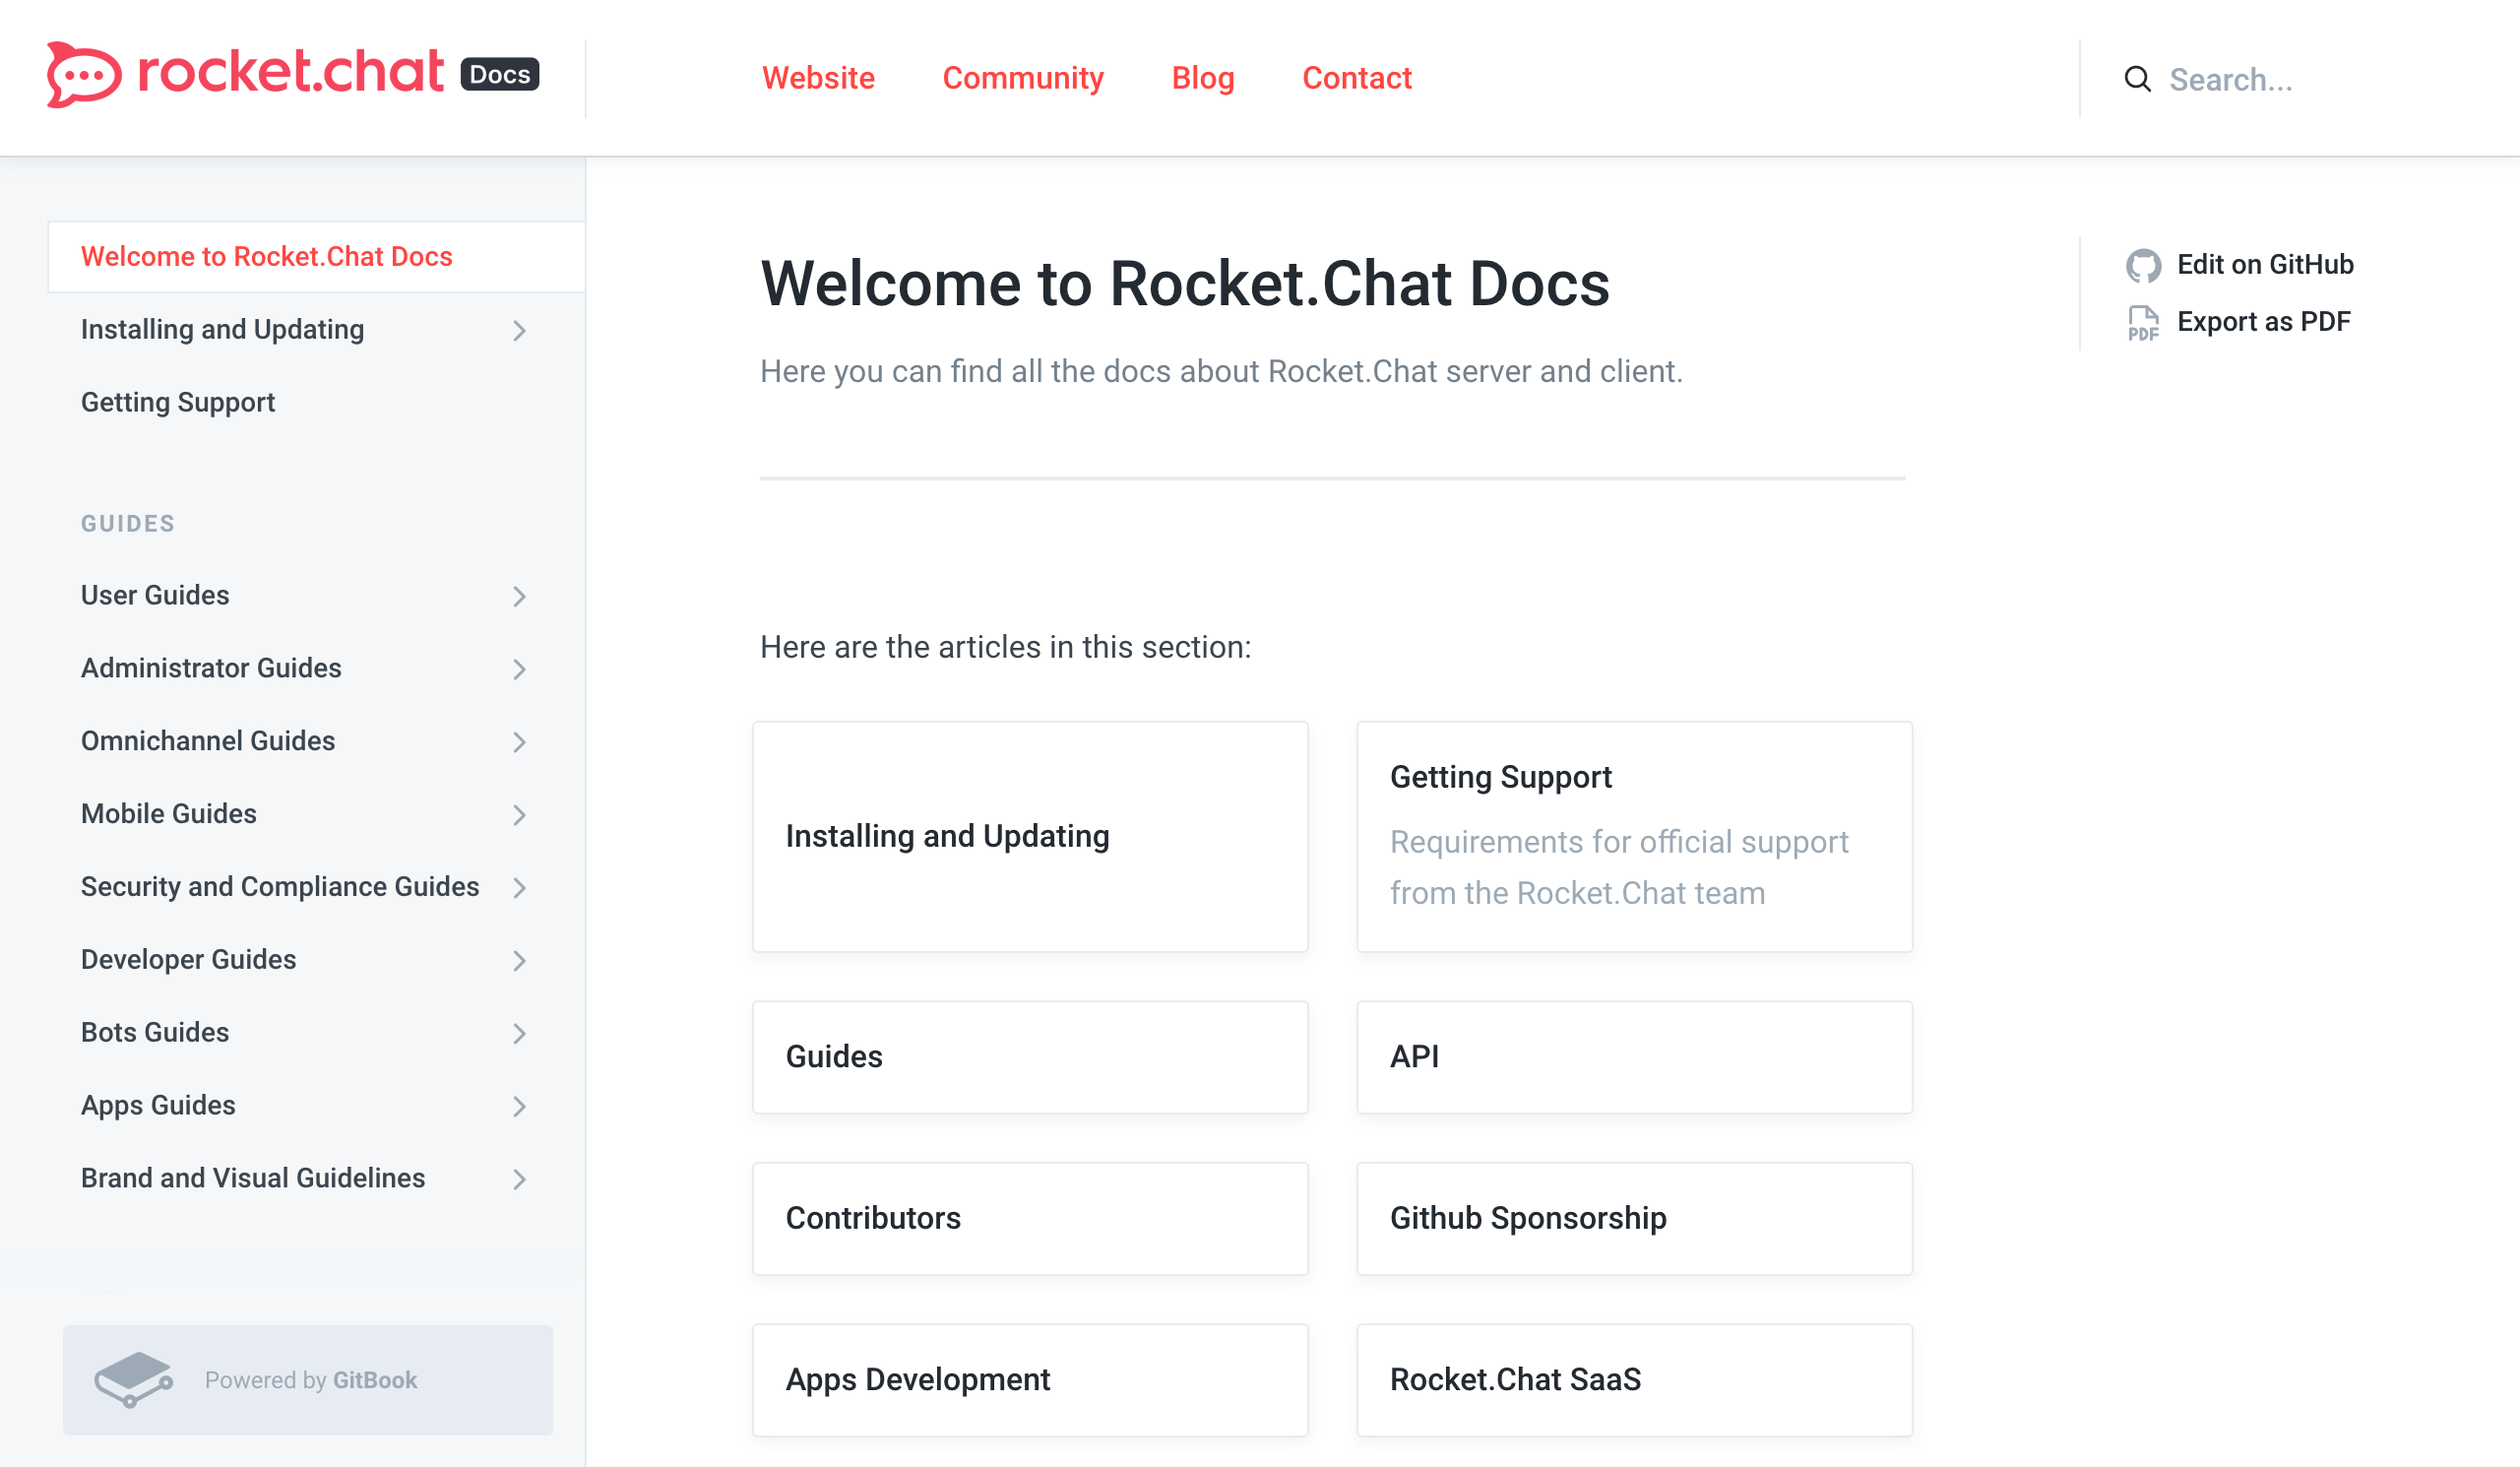Viewport: 2520px width, 1467px height.
Task: Open the Website nav link
Action: 818,78
